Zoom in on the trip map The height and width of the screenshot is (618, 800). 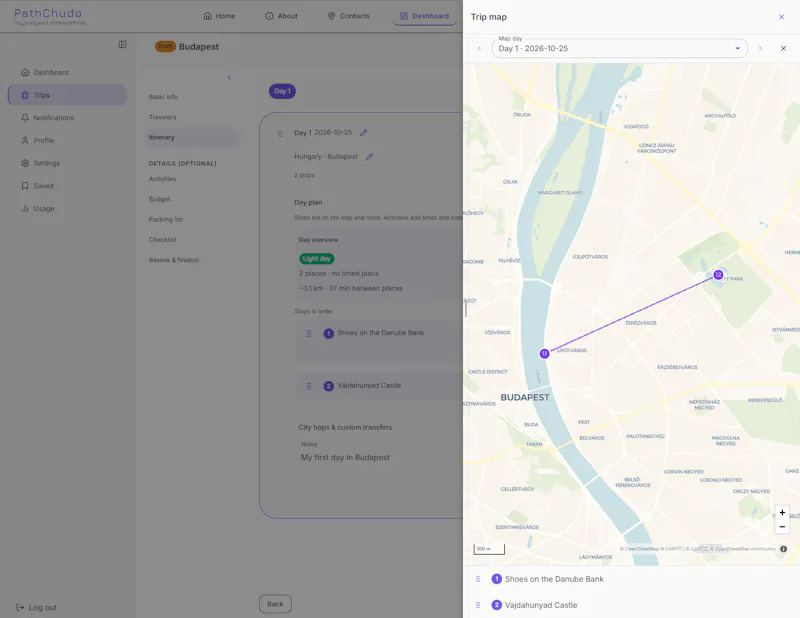pyautogui.click(x=782, y=512)
